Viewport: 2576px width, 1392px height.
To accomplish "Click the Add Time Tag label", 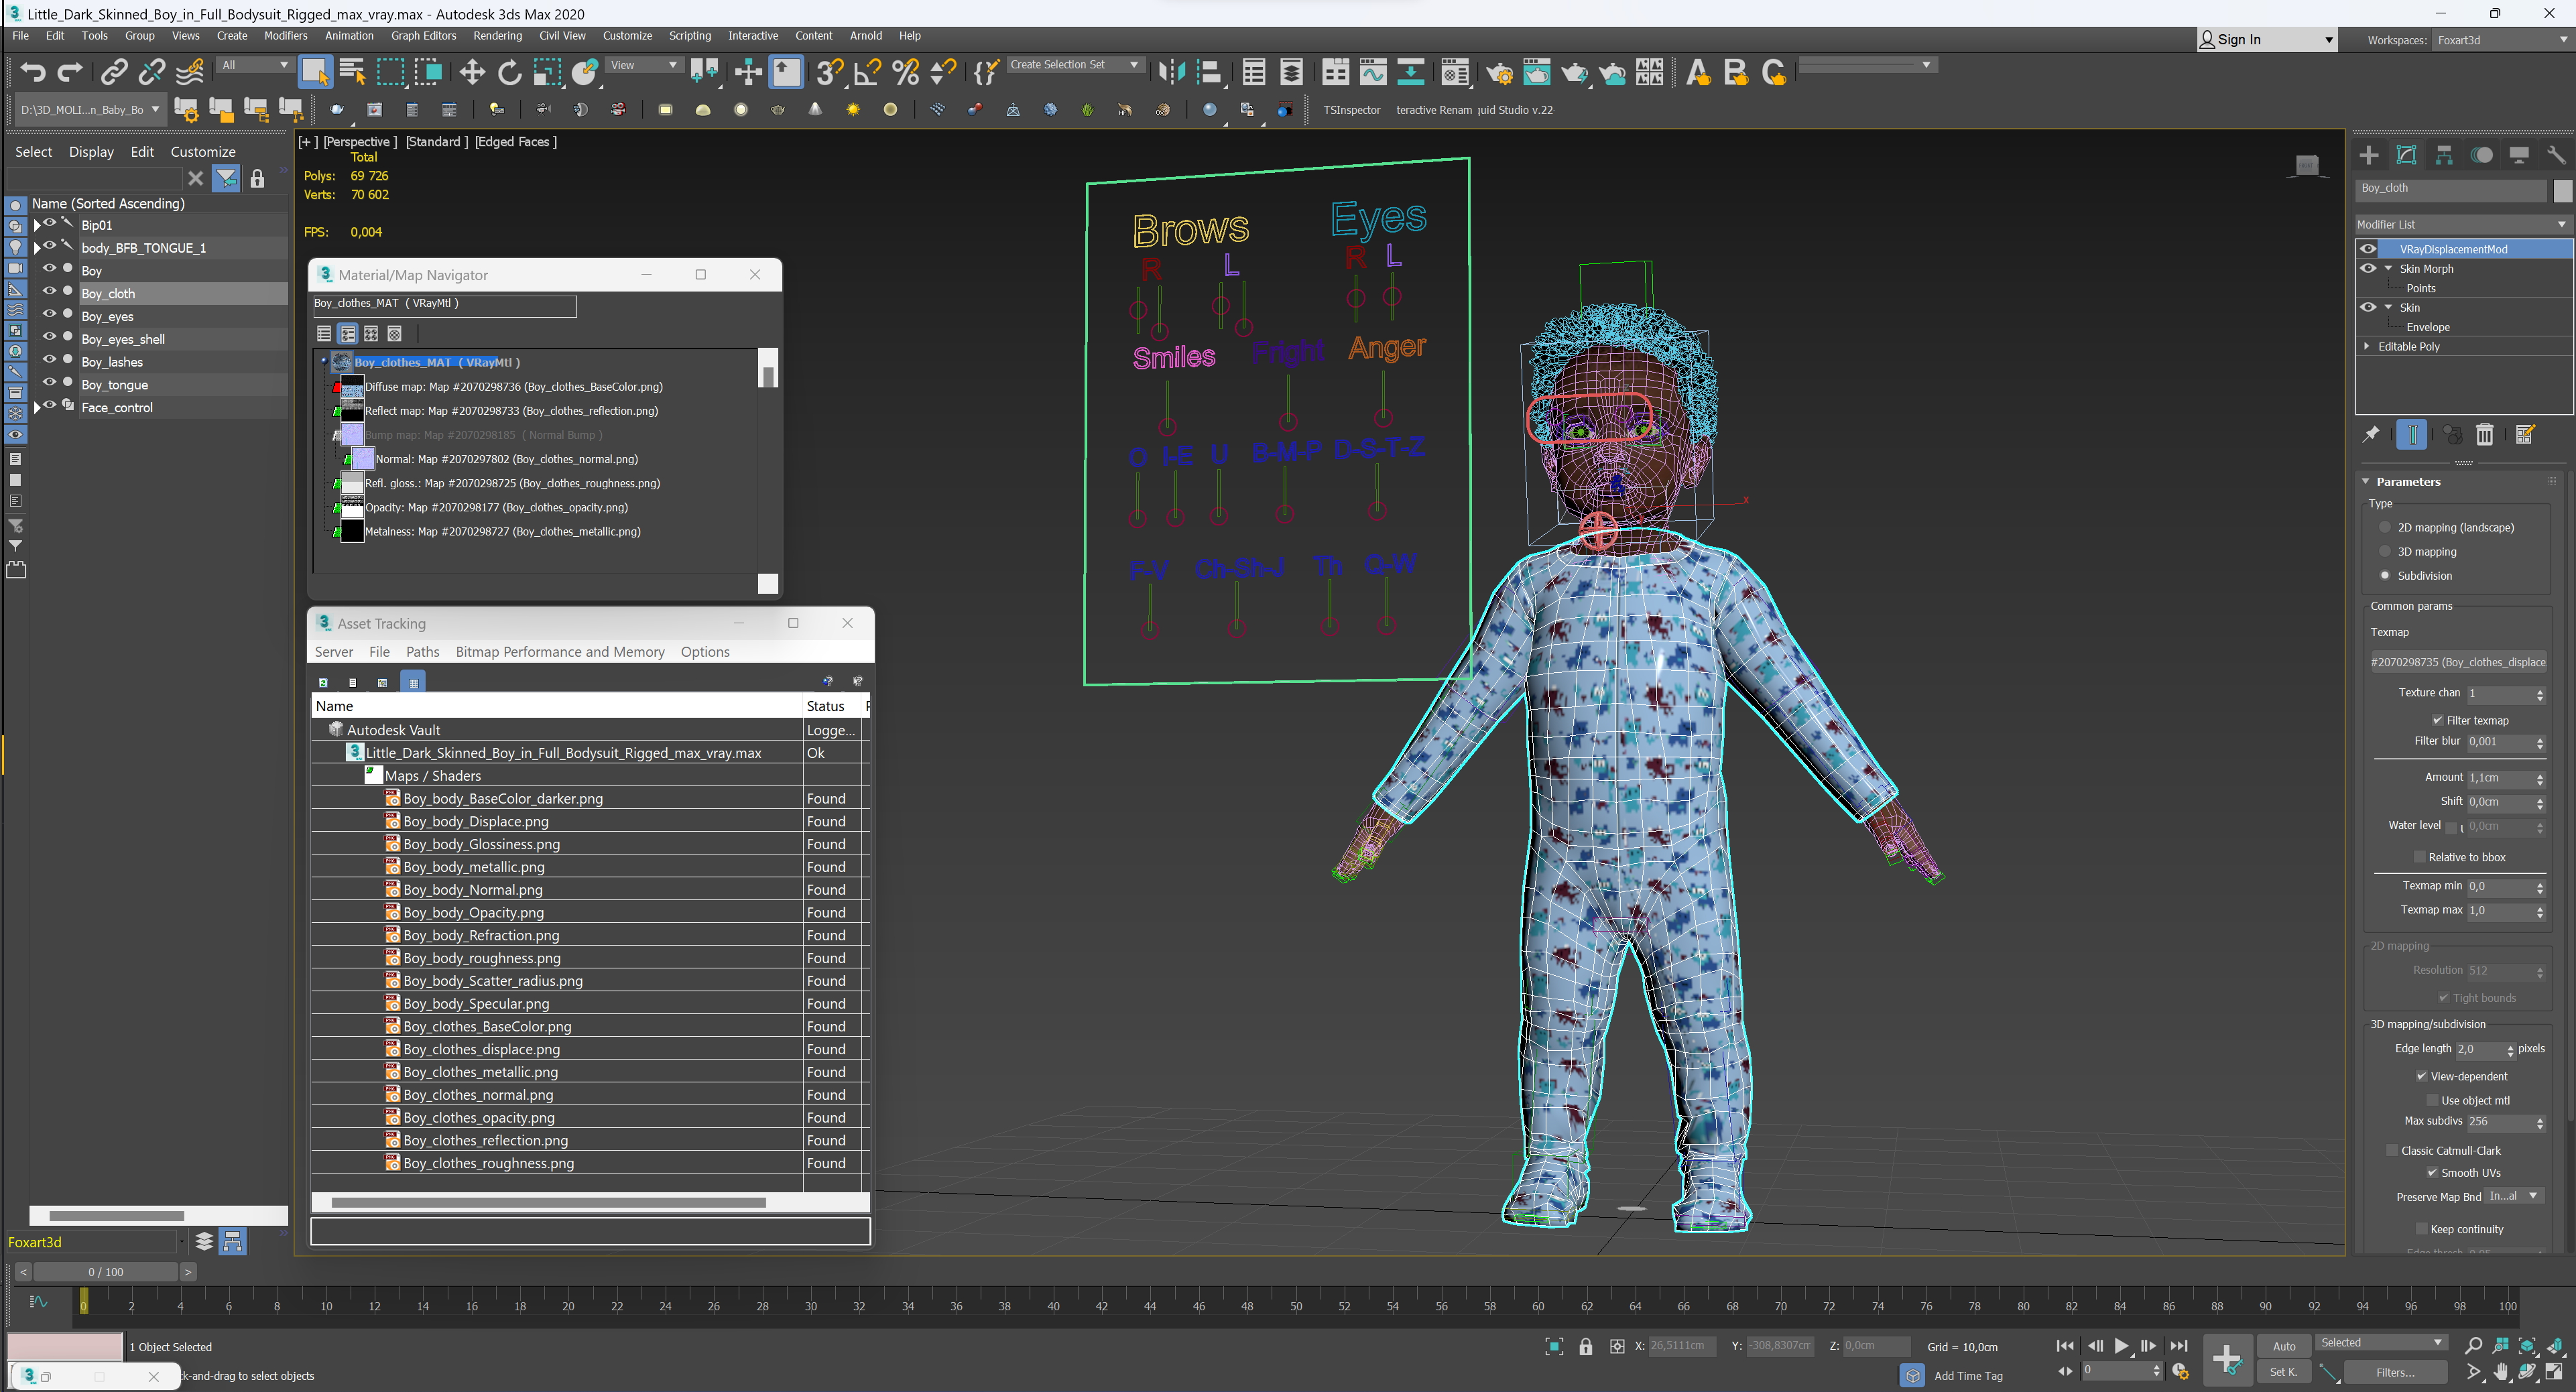I will click(1968, 1375).
